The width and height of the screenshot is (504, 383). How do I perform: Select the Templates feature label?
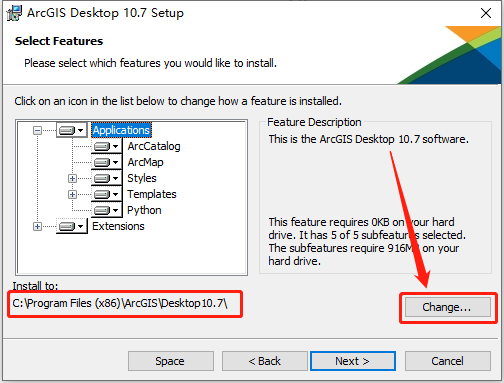click(152, 194)
